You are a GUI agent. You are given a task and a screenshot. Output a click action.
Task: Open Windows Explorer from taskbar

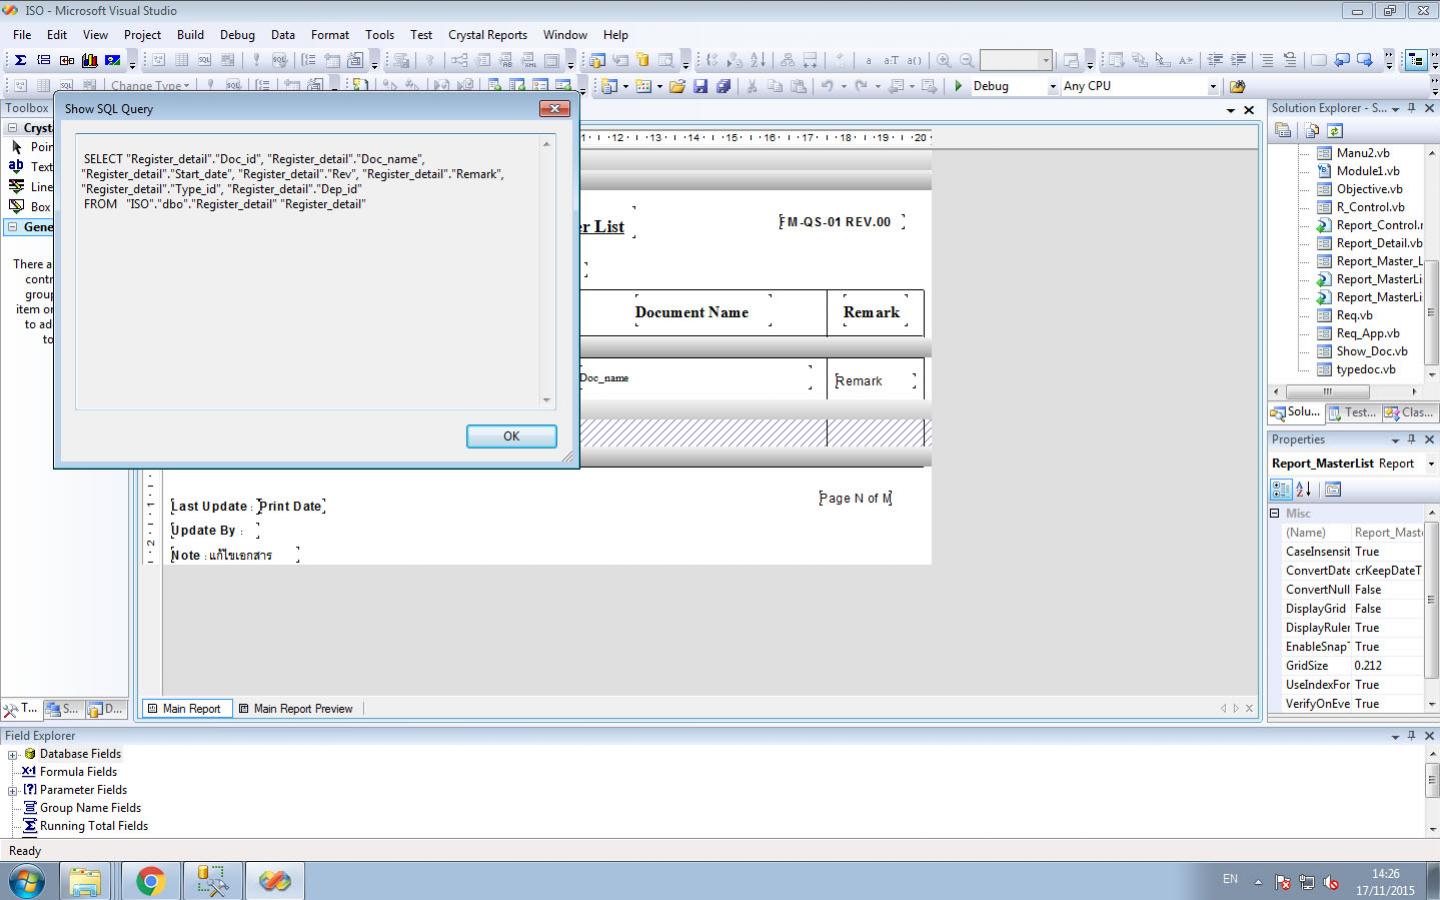(x=86, y=881)
